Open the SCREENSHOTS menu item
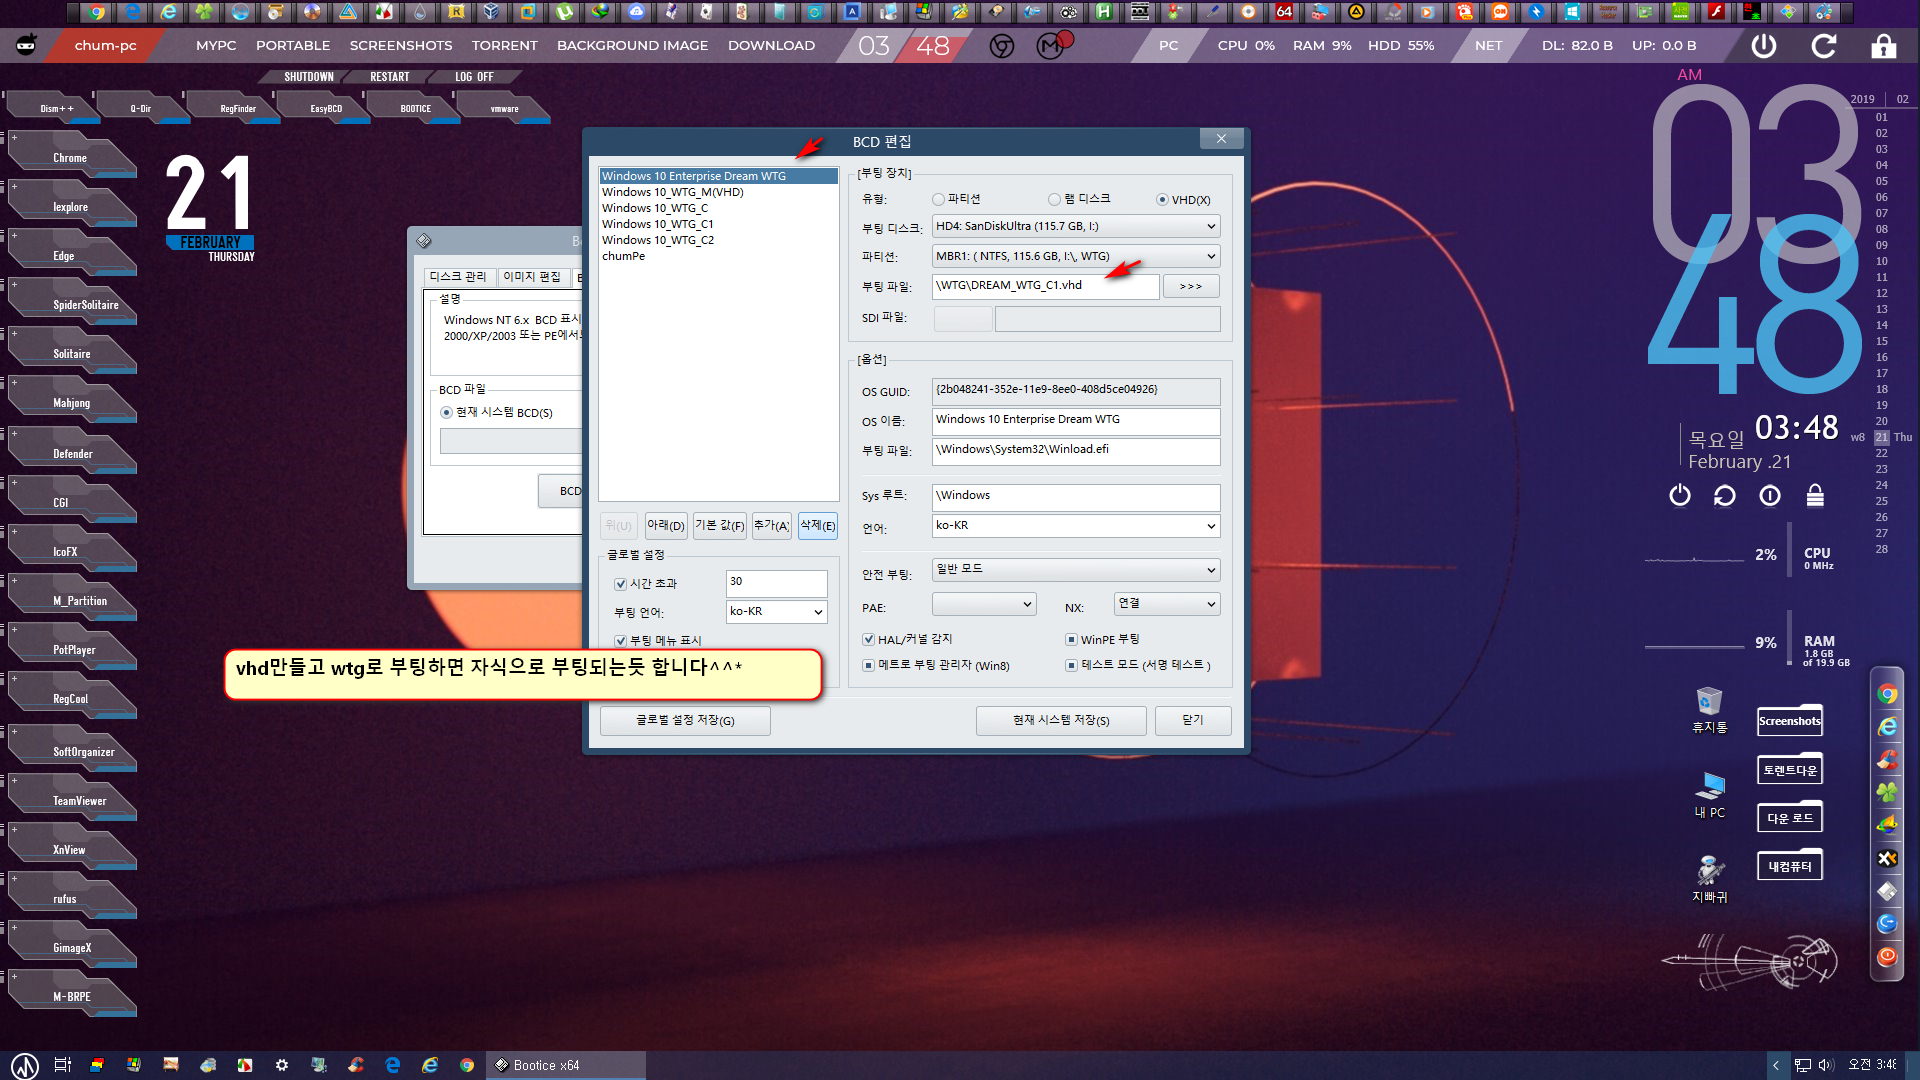Screen dimensions: 1920x1080 401,46
